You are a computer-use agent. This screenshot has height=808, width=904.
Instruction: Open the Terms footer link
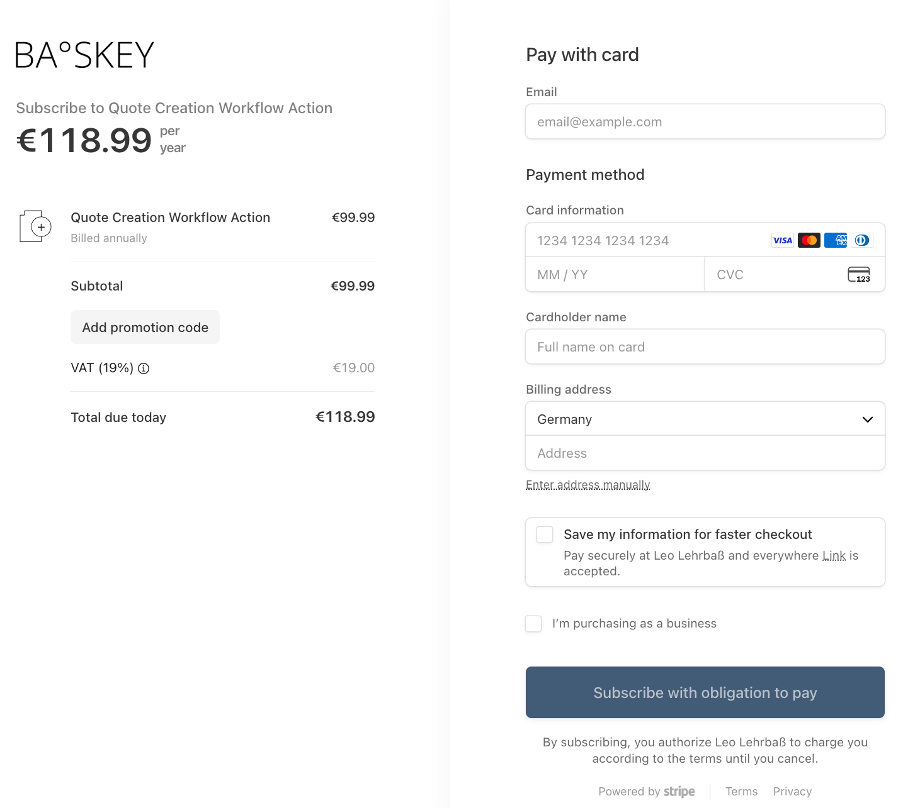tap(741, 791)
